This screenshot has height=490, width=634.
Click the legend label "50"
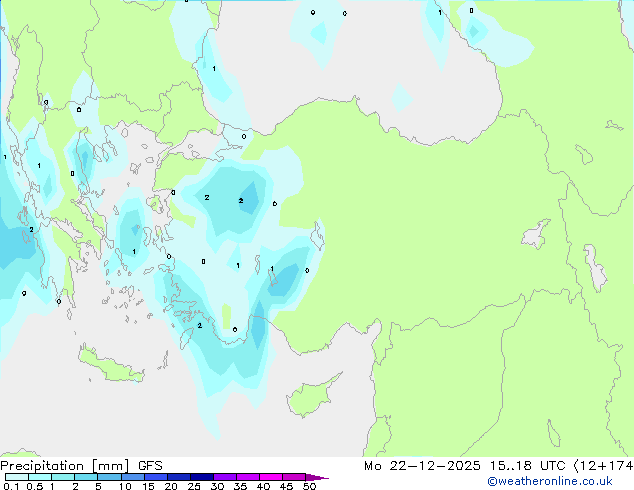[x=310, y=486]
